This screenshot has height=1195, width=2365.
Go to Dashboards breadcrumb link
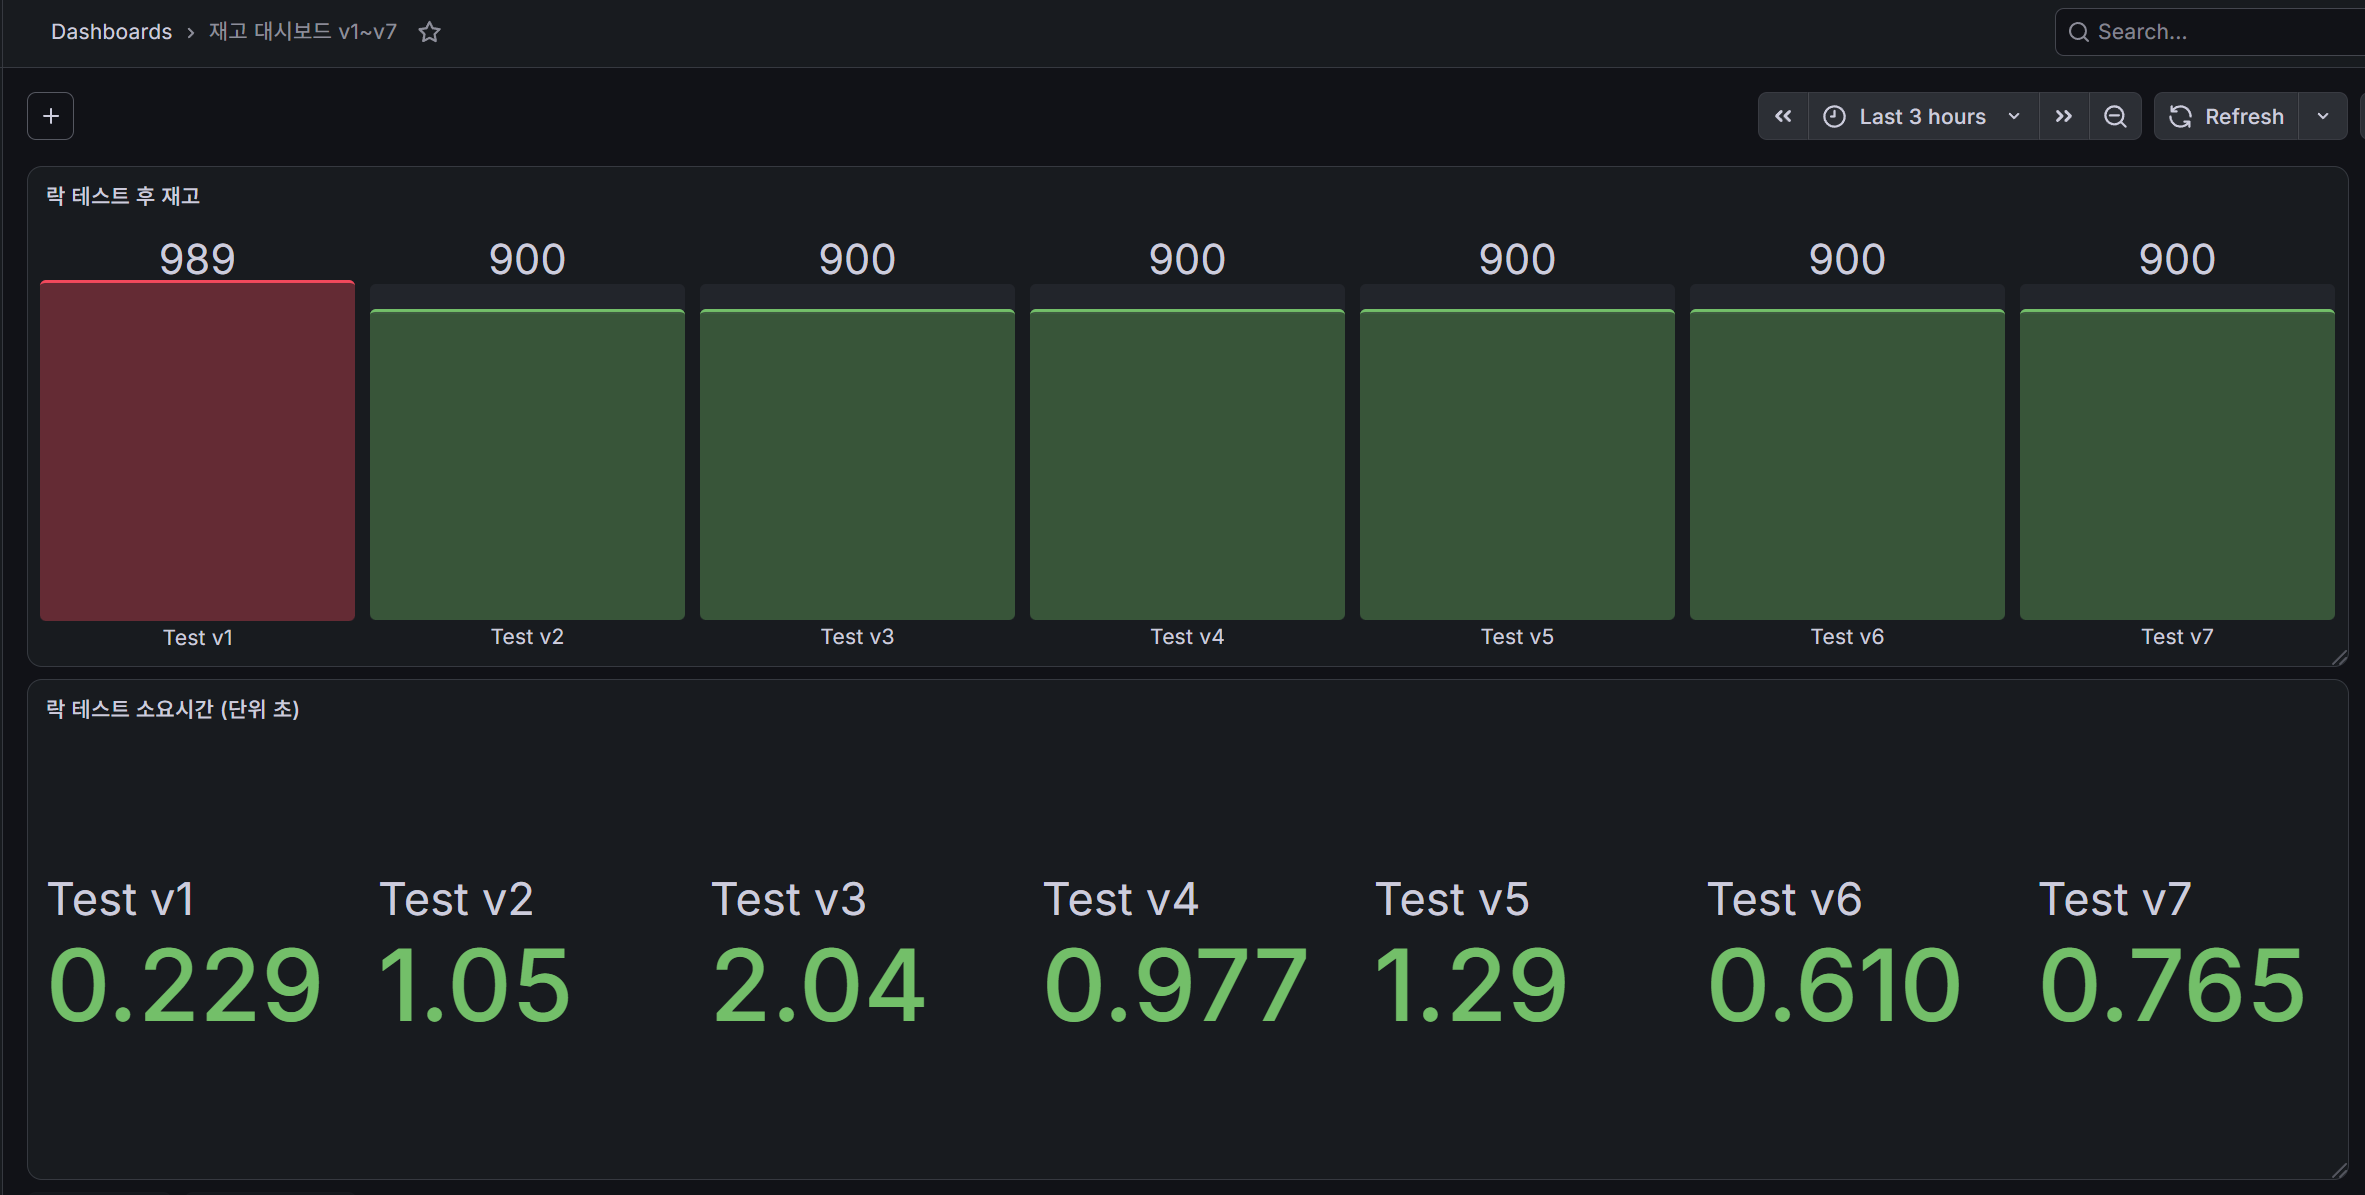click(x=111, y=32)
